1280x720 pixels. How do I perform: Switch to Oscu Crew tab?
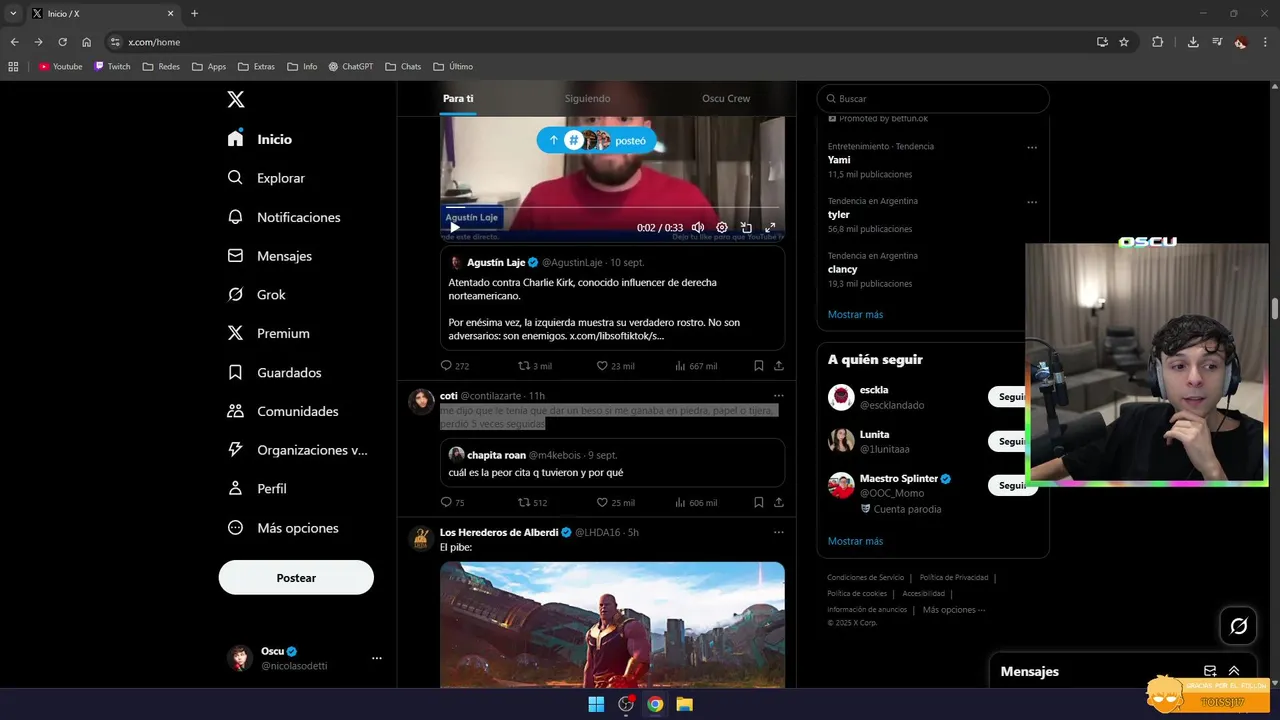pyautogui.click(x=726, y=99)
